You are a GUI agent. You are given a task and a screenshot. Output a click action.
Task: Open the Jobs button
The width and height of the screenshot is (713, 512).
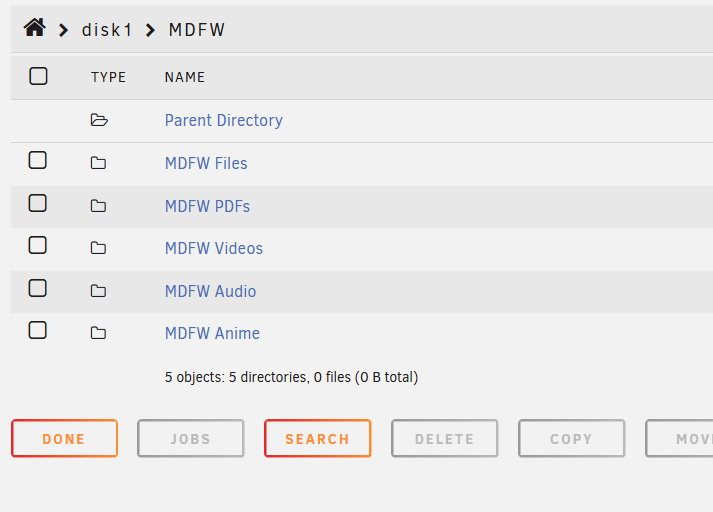(190, 438)
